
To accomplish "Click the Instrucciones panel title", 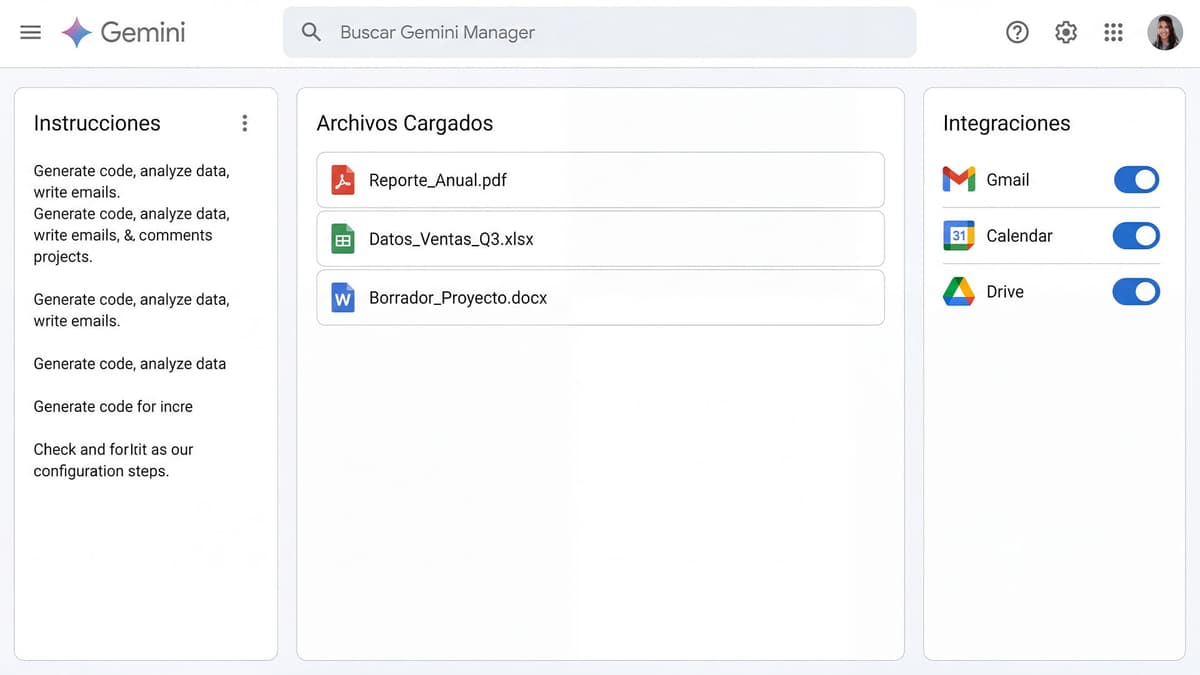I will pyautogui.click(x=96, y=122).
